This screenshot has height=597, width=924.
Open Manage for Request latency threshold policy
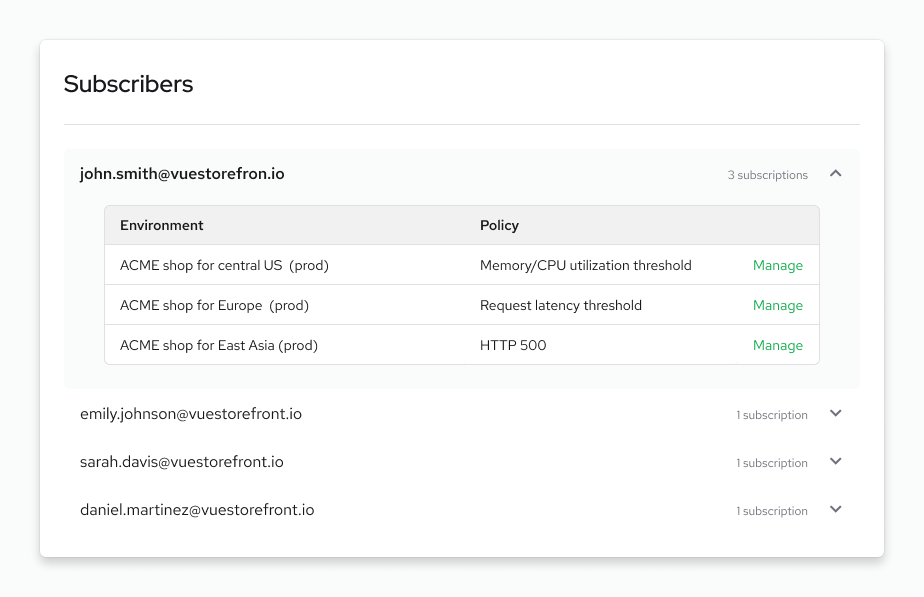778,305
